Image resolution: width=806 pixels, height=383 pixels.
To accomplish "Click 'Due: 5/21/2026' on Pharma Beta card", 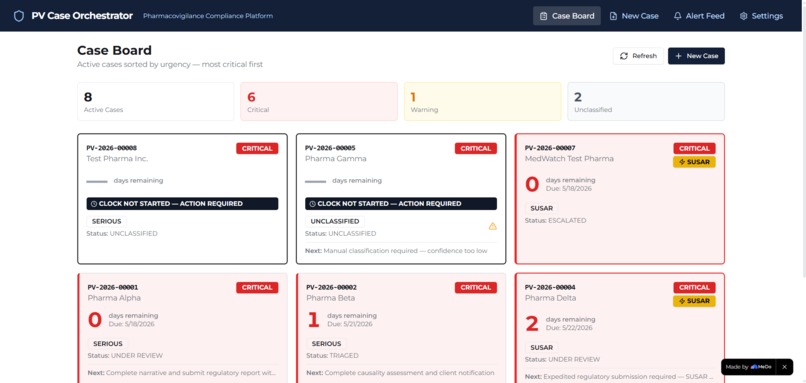I will coord(350,324).
